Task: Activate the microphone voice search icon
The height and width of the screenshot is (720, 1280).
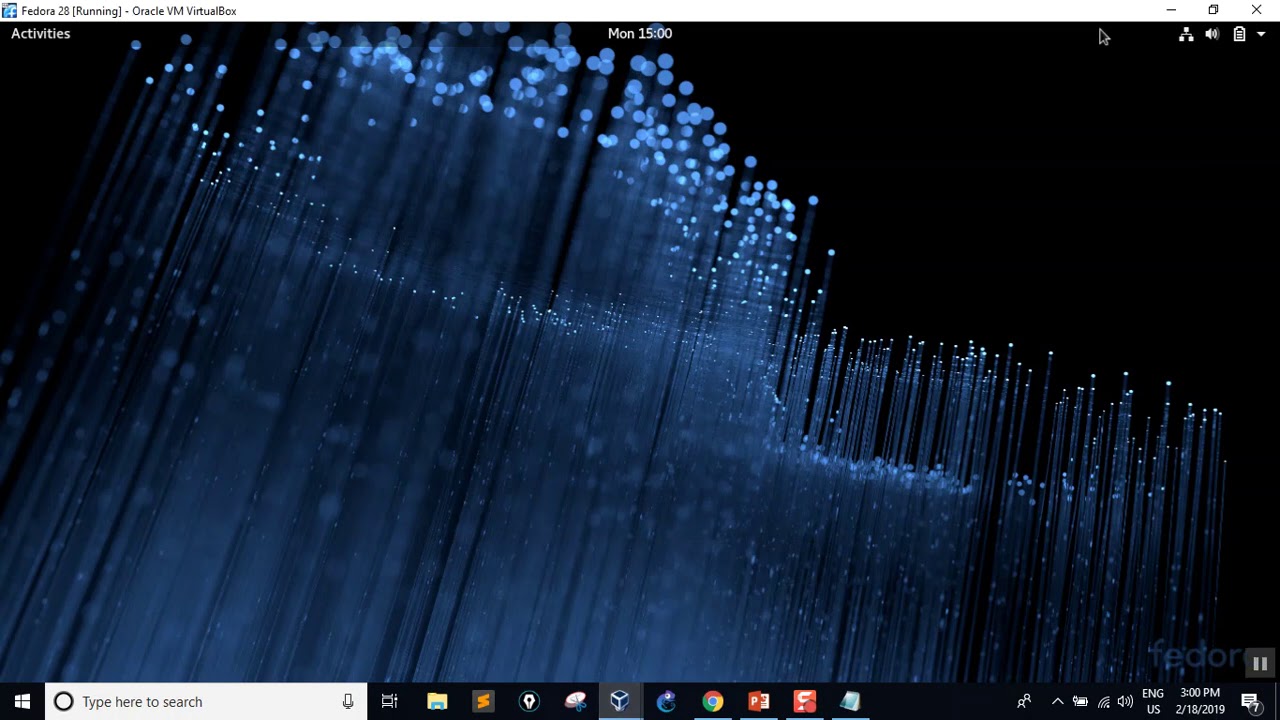Action: click(348, 702)
